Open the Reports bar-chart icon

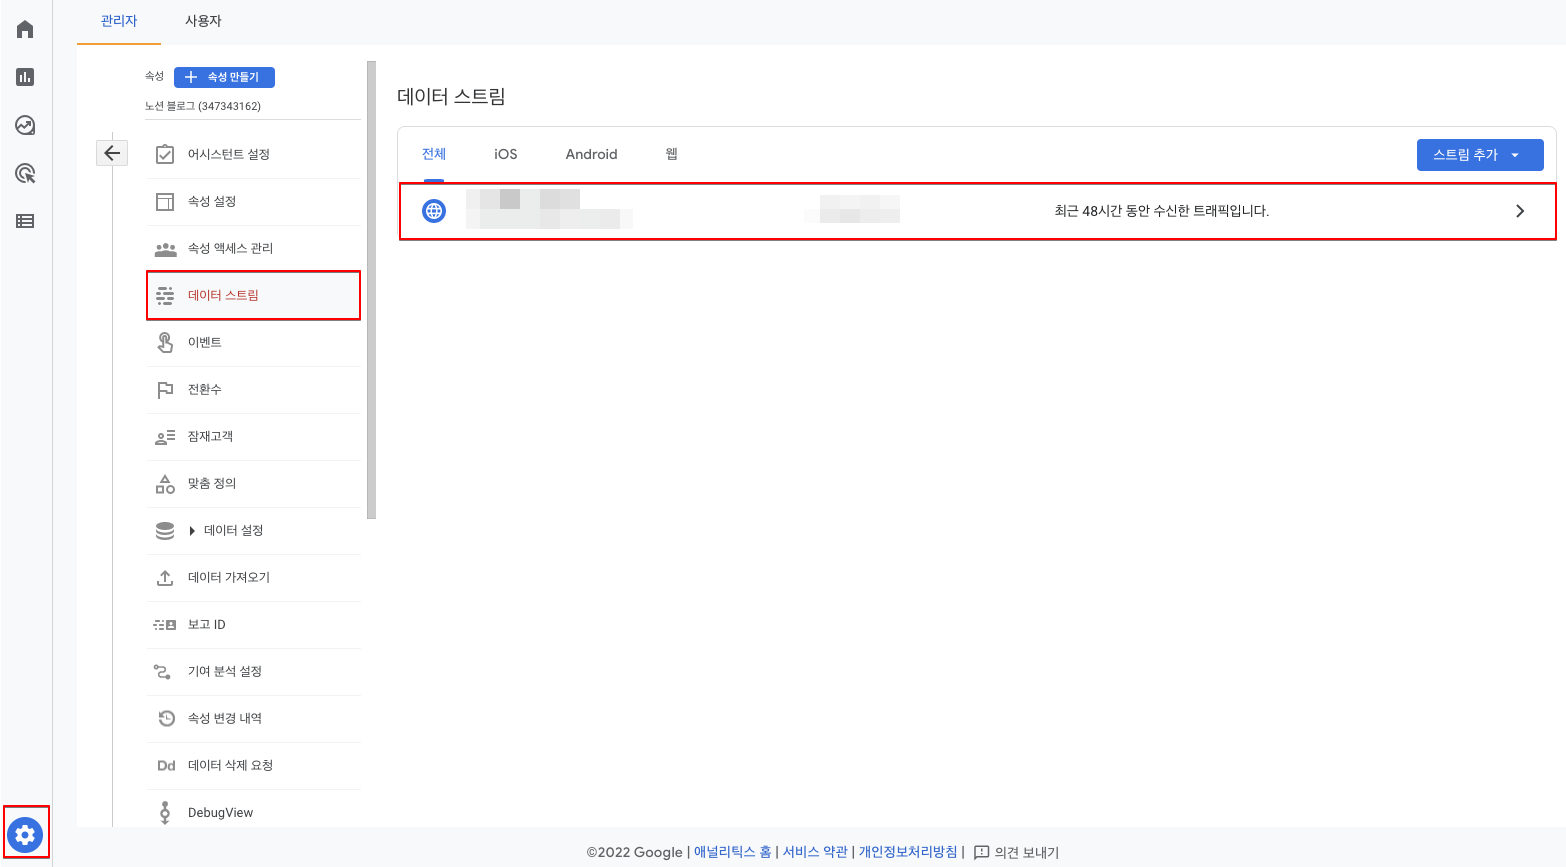(x=25, y=77)
